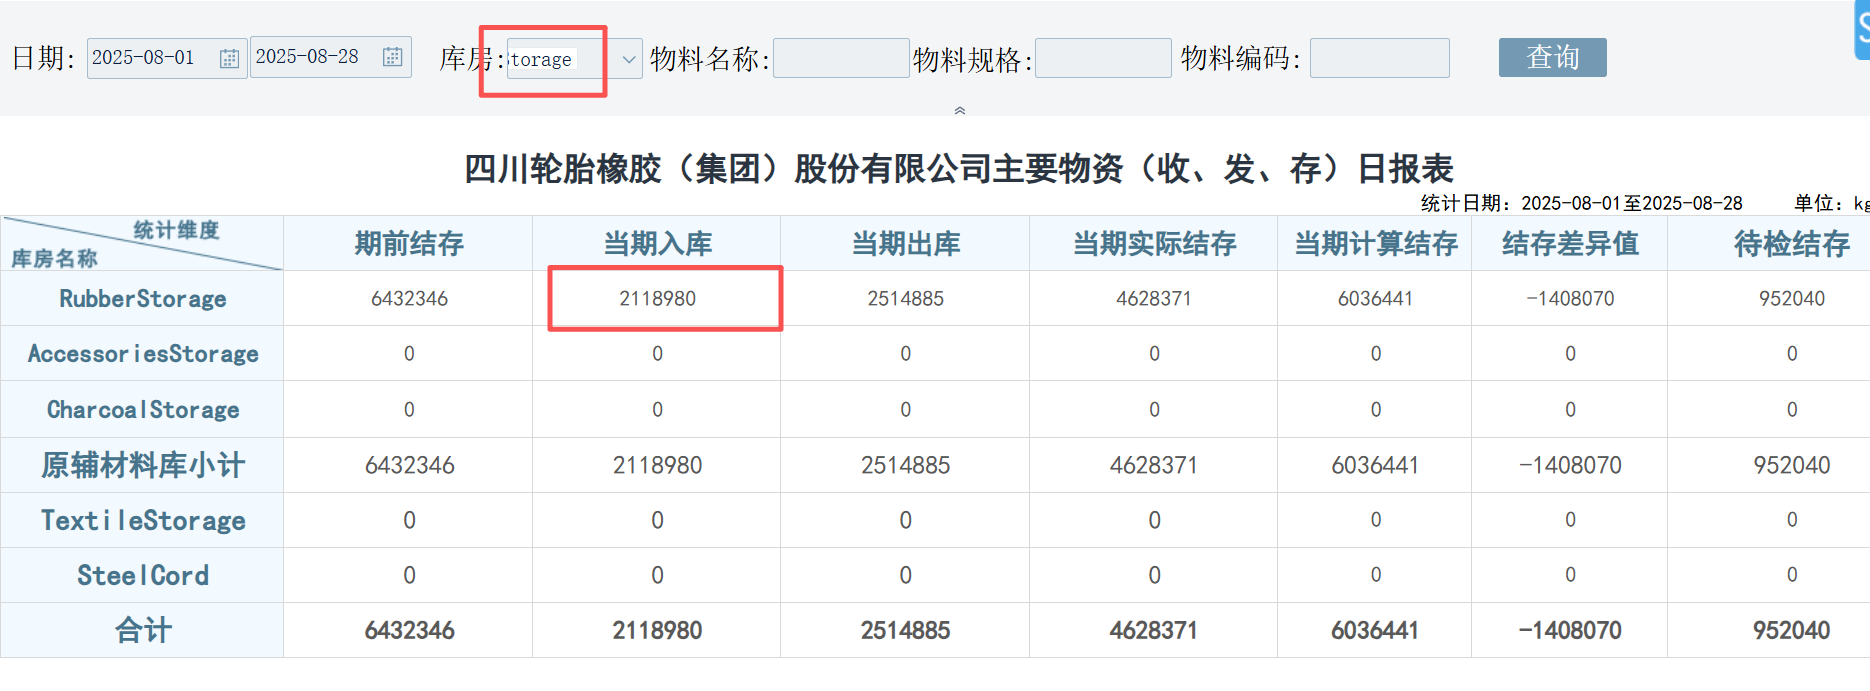Click 2514885 in the 合计 row
The image size is (1870, 691).
point(905,630)
